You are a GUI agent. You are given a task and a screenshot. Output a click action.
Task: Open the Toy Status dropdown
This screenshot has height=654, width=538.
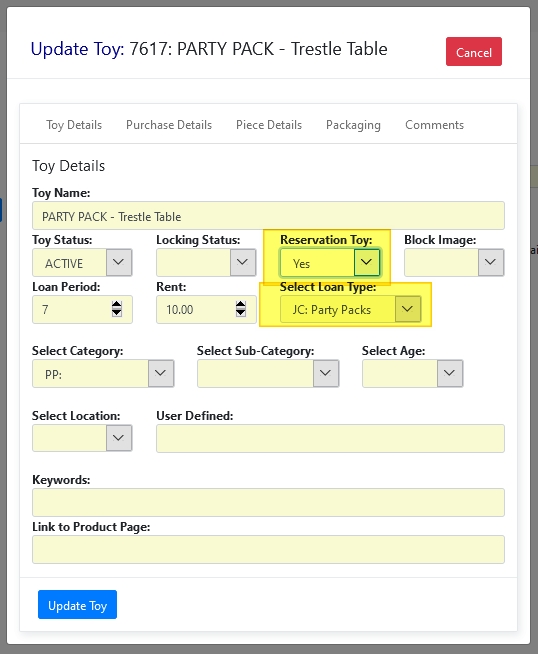click(x=82, y=262)
